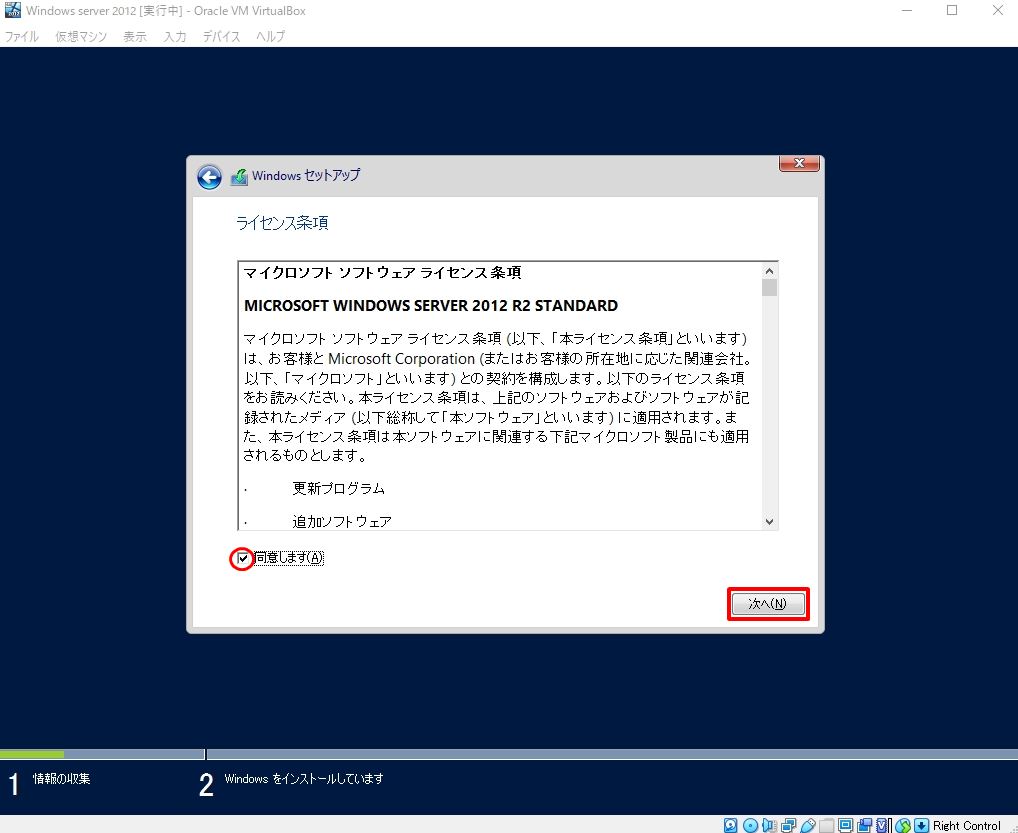Click the setup progress bar

(x=509, y=754)
